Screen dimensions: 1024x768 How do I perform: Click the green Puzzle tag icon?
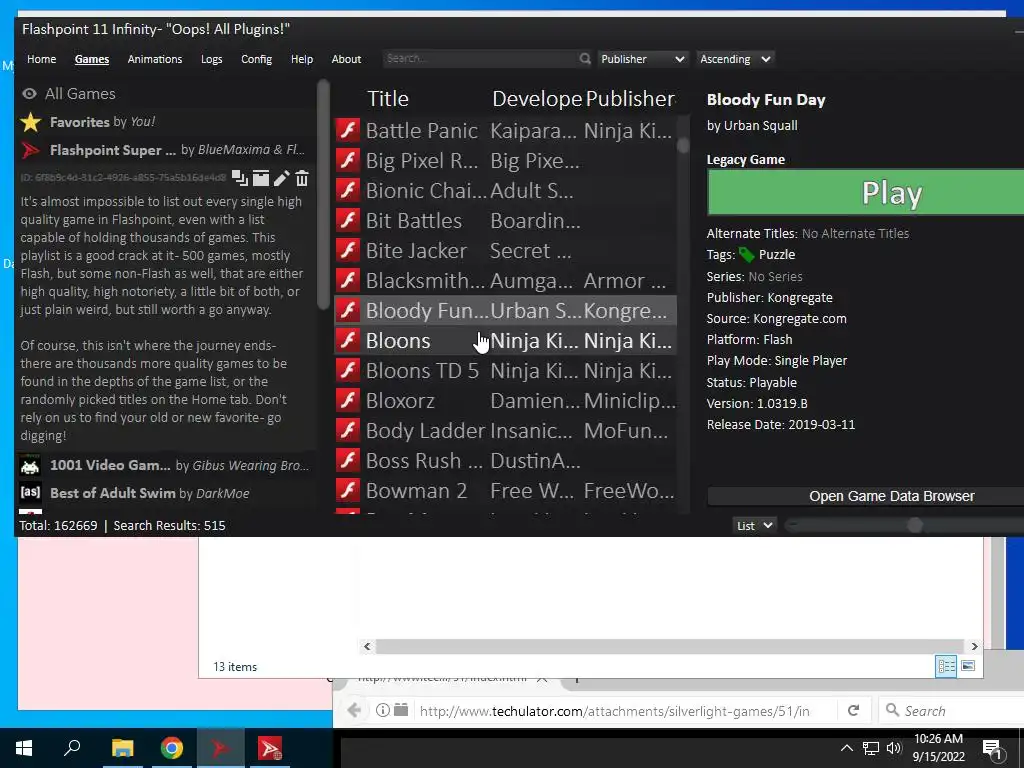click(746, 255)
